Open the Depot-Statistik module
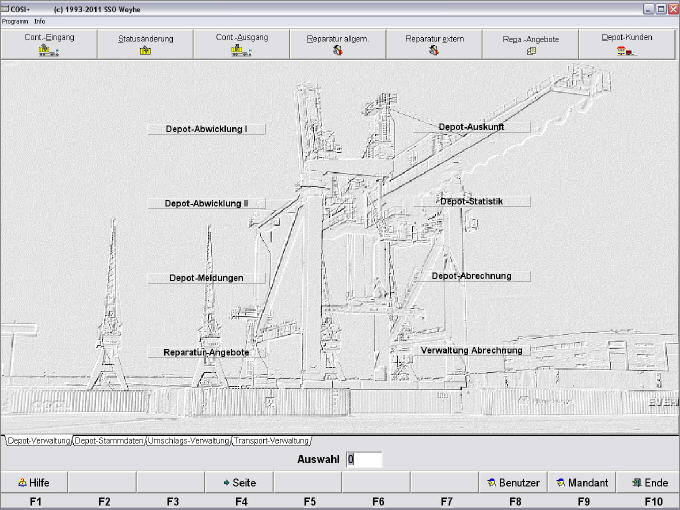 point(472,201)
